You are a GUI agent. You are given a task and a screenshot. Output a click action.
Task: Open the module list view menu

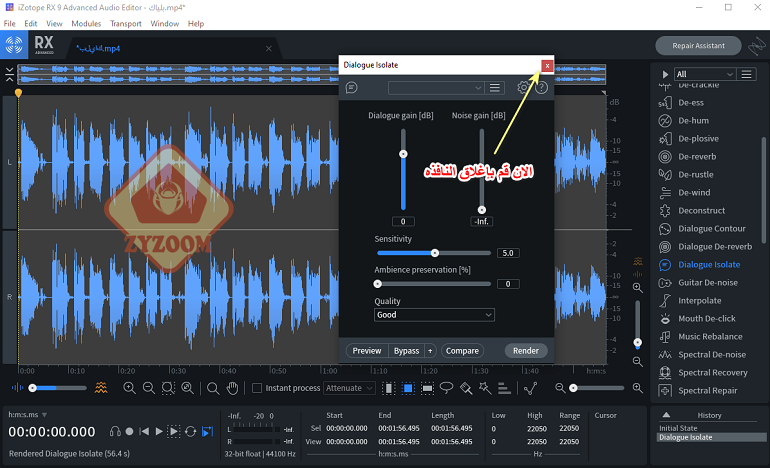tap(746, 74)
